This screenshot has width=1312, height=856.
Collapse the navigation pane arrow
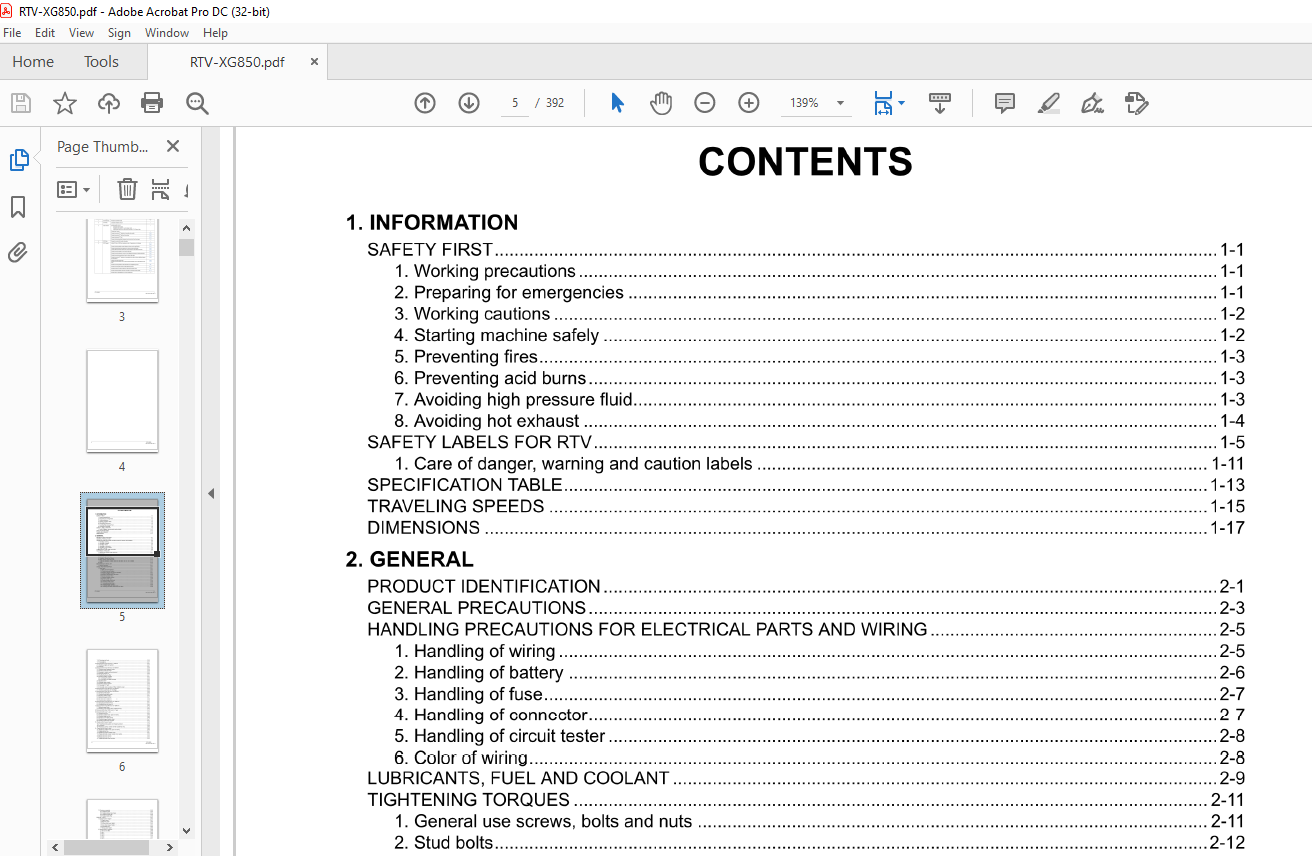[x=211, y=493]
